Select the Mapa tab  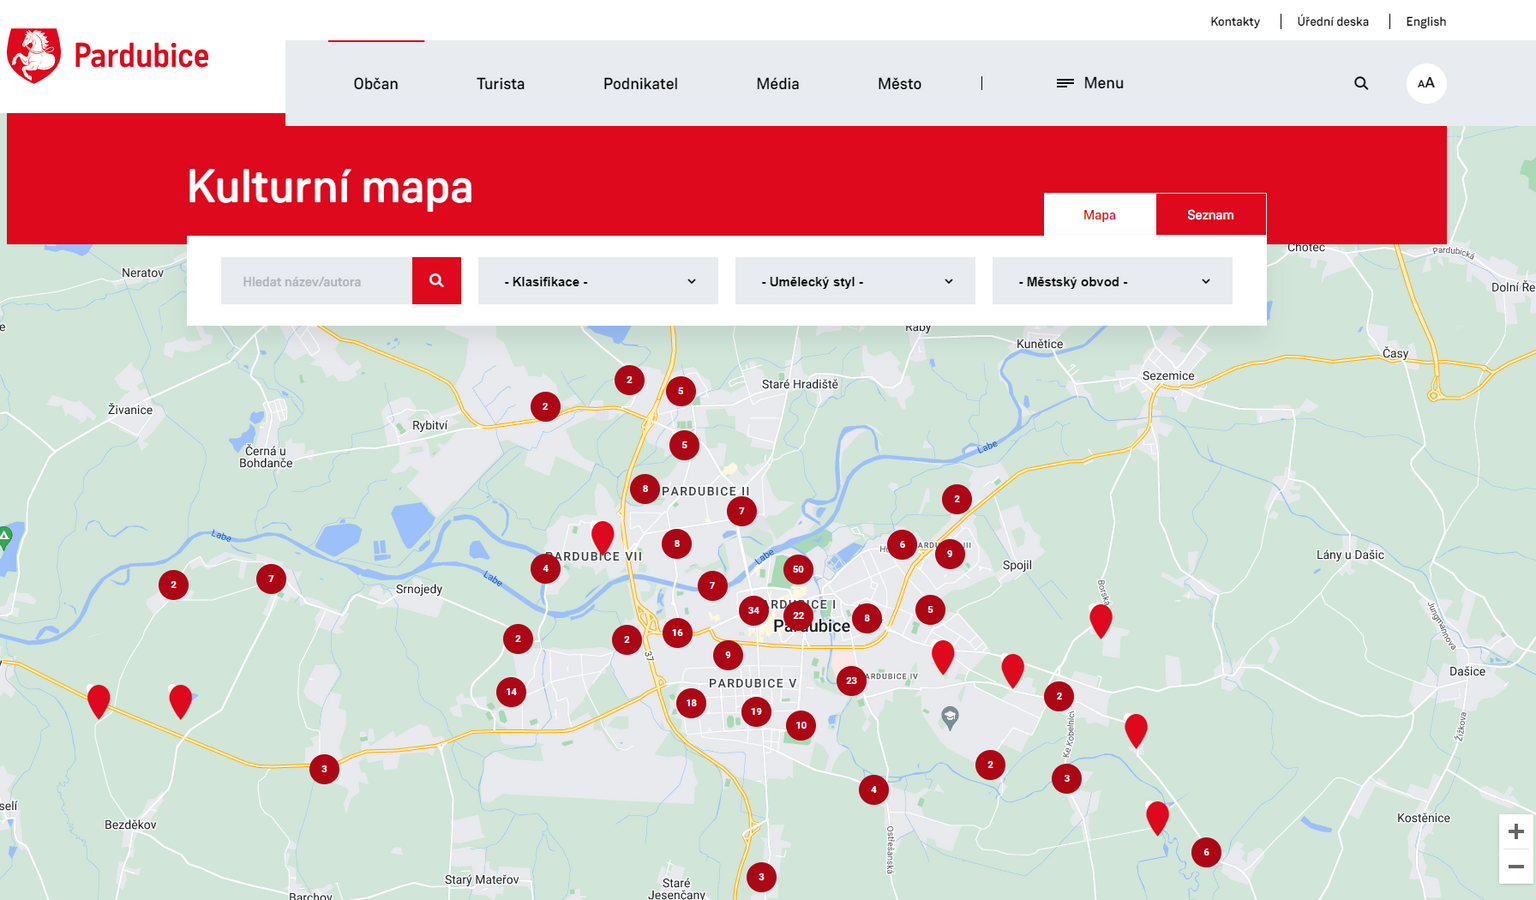pyautogui.click(x=1099, y=215)
